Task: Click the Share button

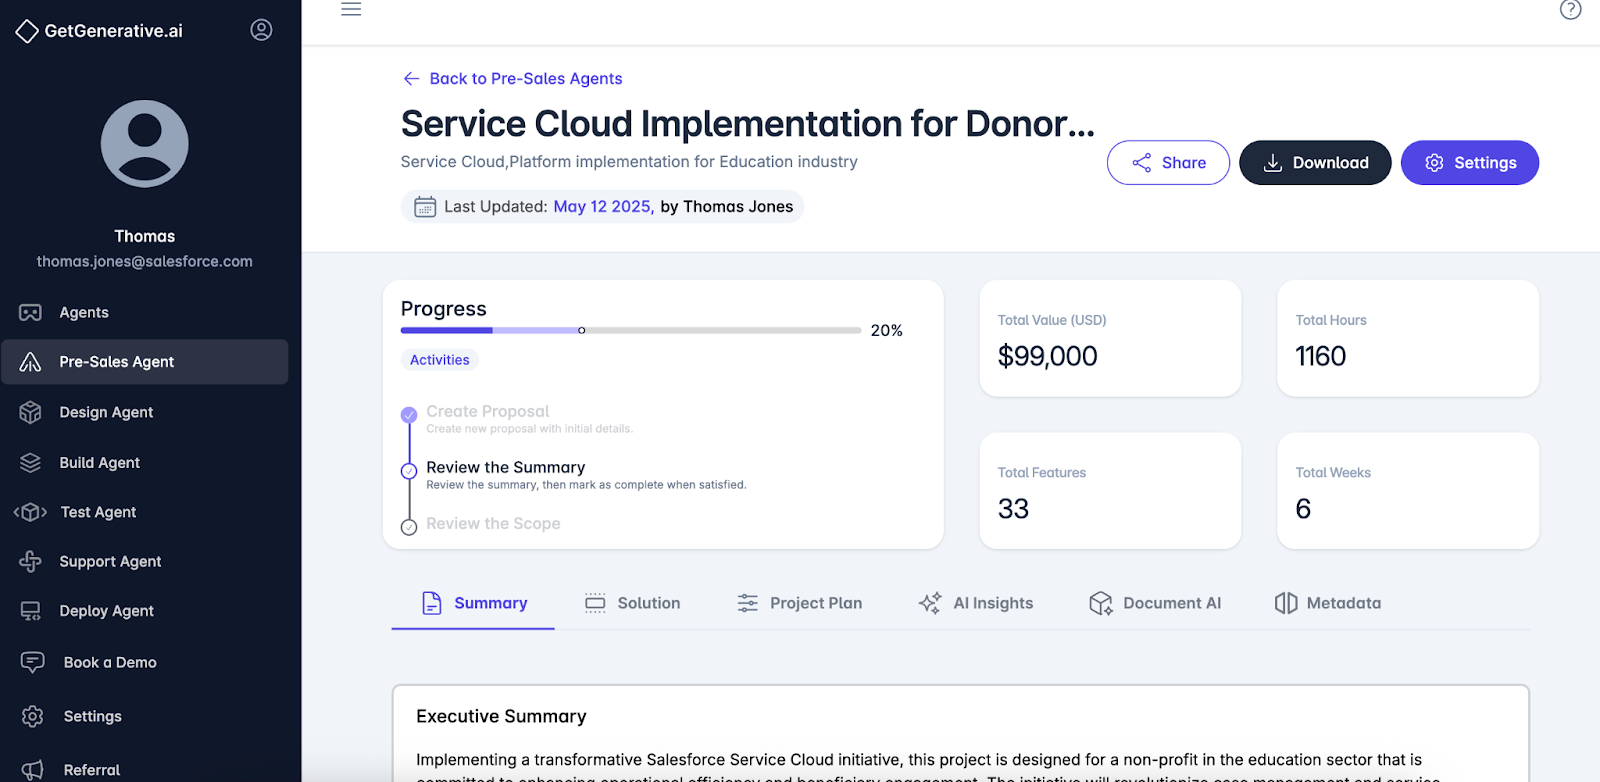Action: pyautogui.click(x=1168, y=163)
